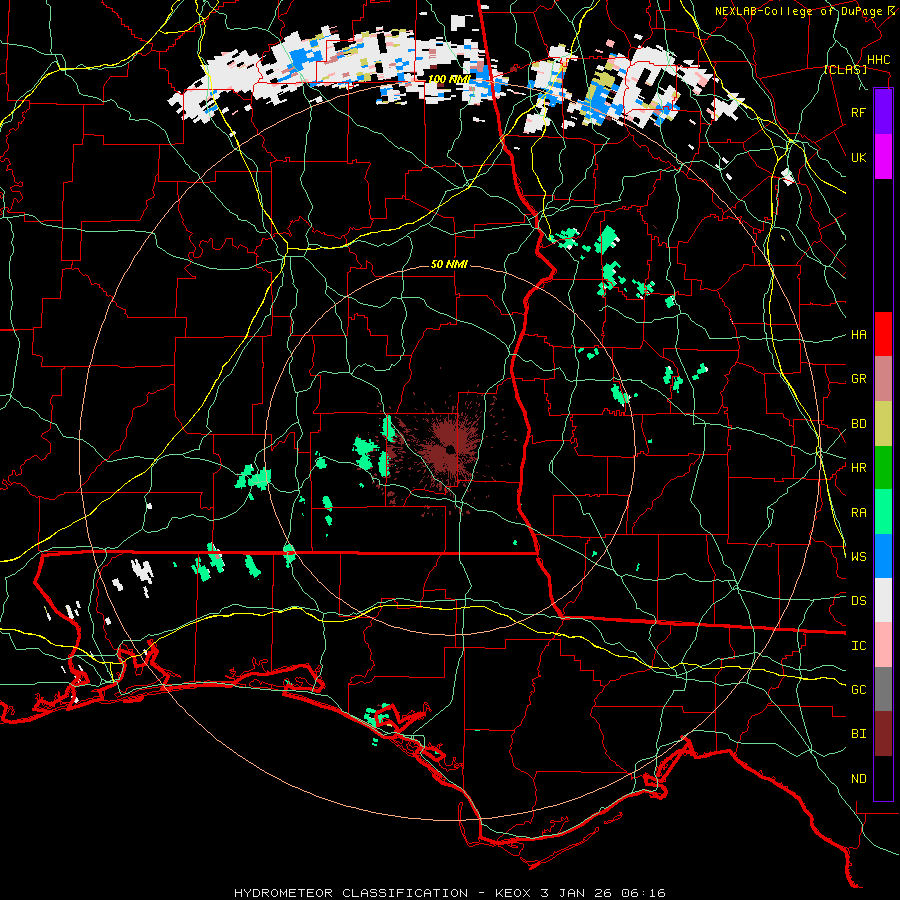This screenshot has height=900, width=900.
Task: Click the HA legend label
Action: click(x=858, y=334)
